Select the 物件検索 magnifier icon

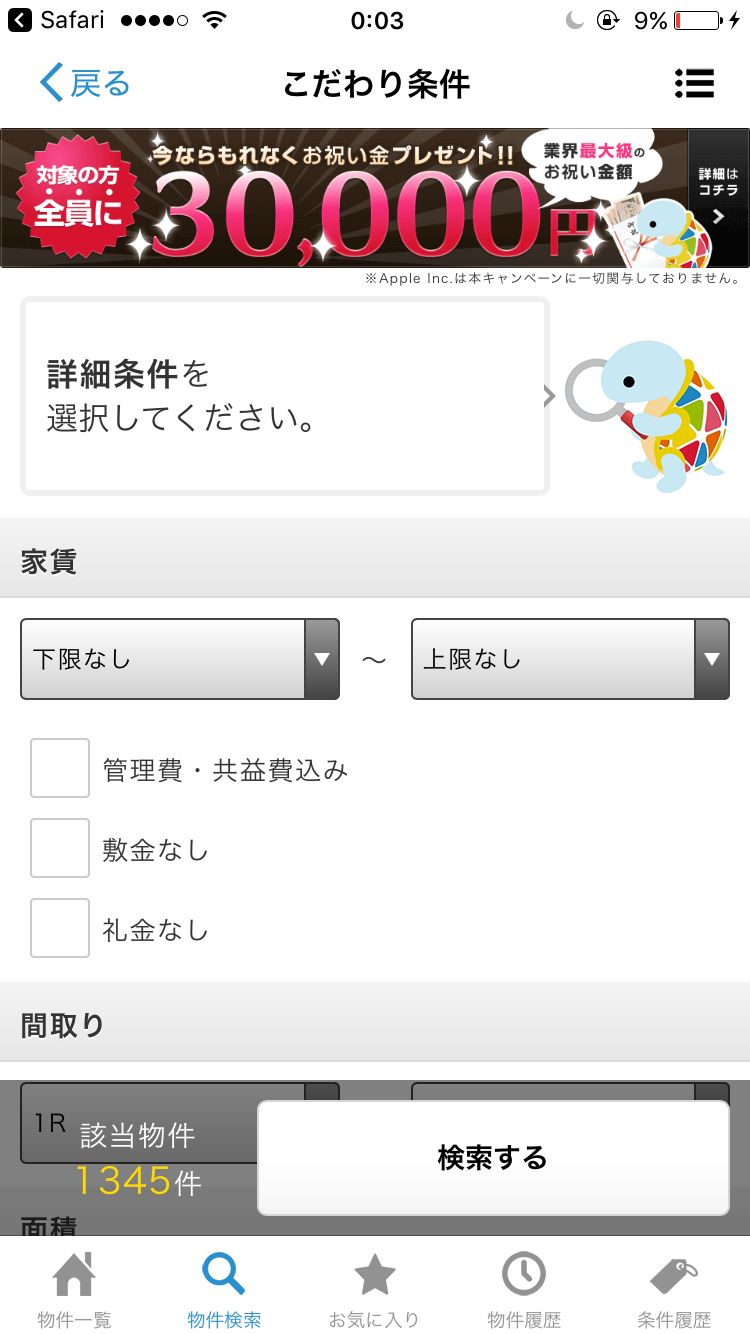pyautogui.click(x=223, y=1274)
